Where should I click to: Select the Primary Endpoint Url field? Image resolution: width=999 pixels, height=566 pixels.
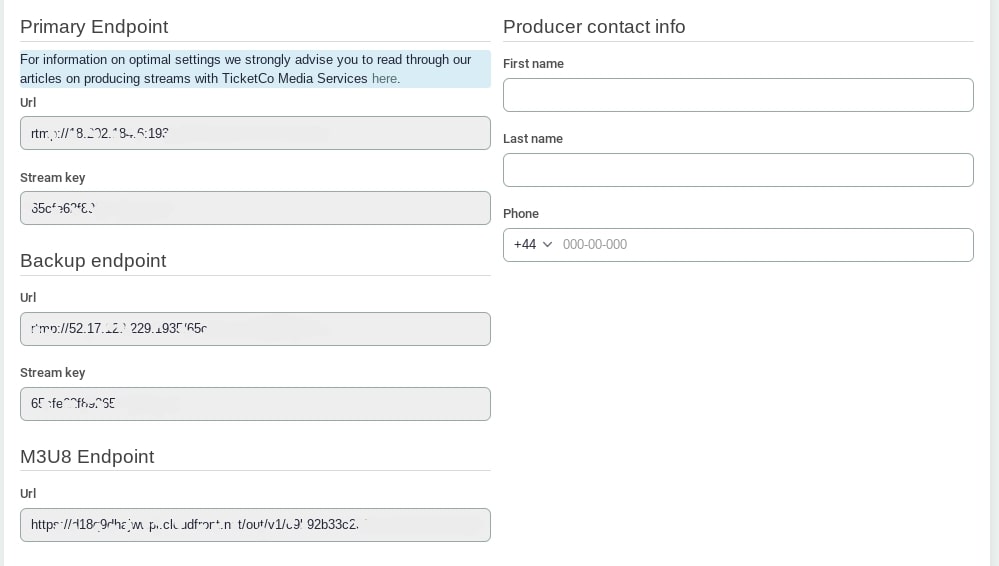255,133
